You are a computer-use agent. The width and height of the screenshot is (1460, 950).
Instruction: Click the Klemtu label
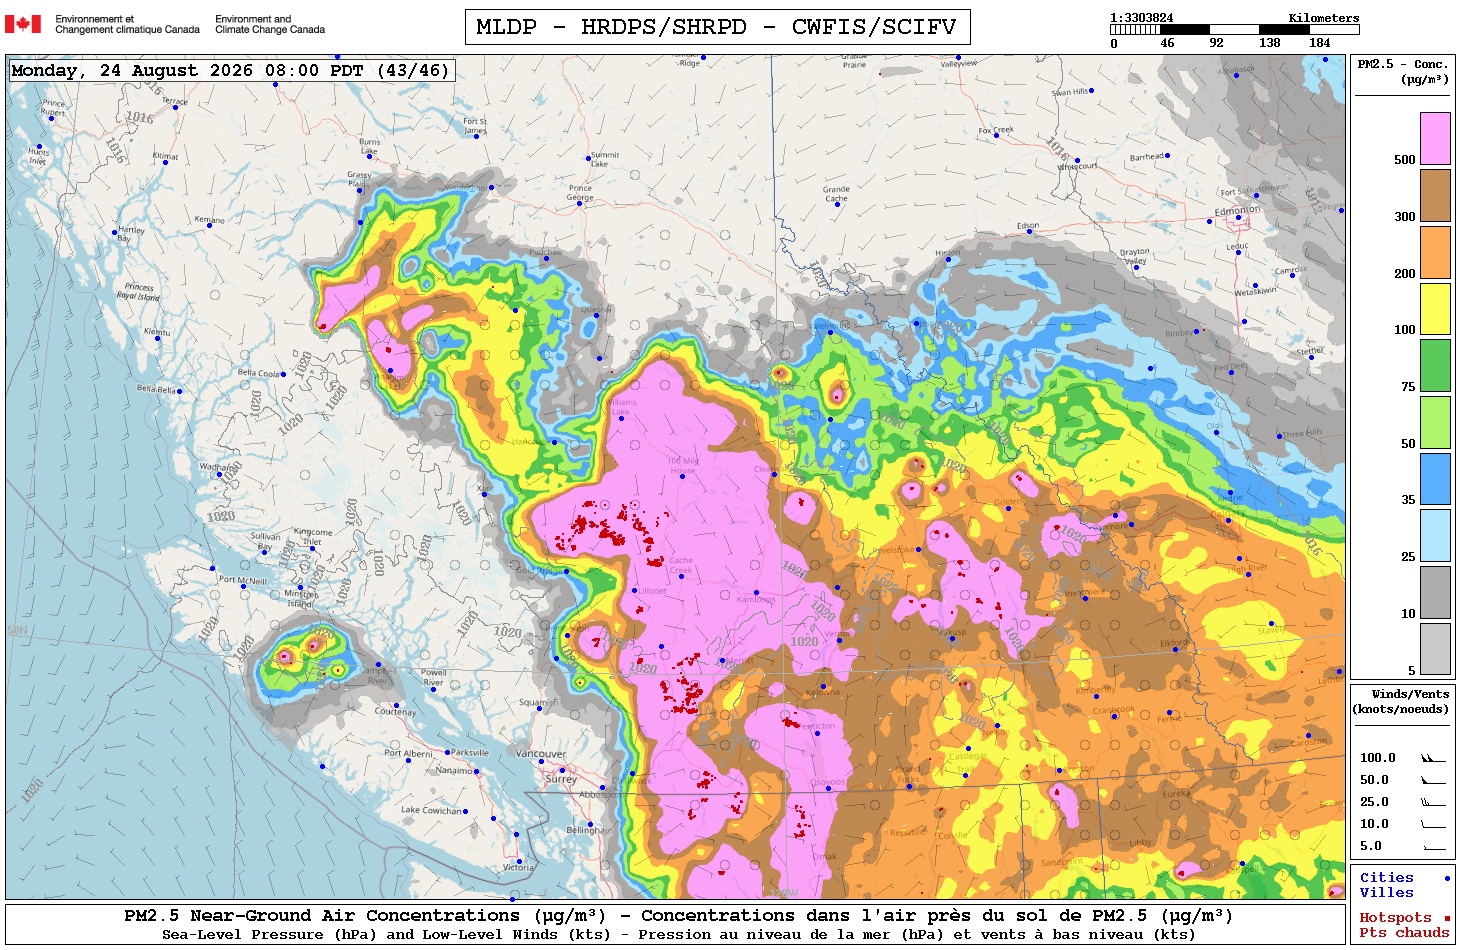pyautogui.click(x=156, y=331)
